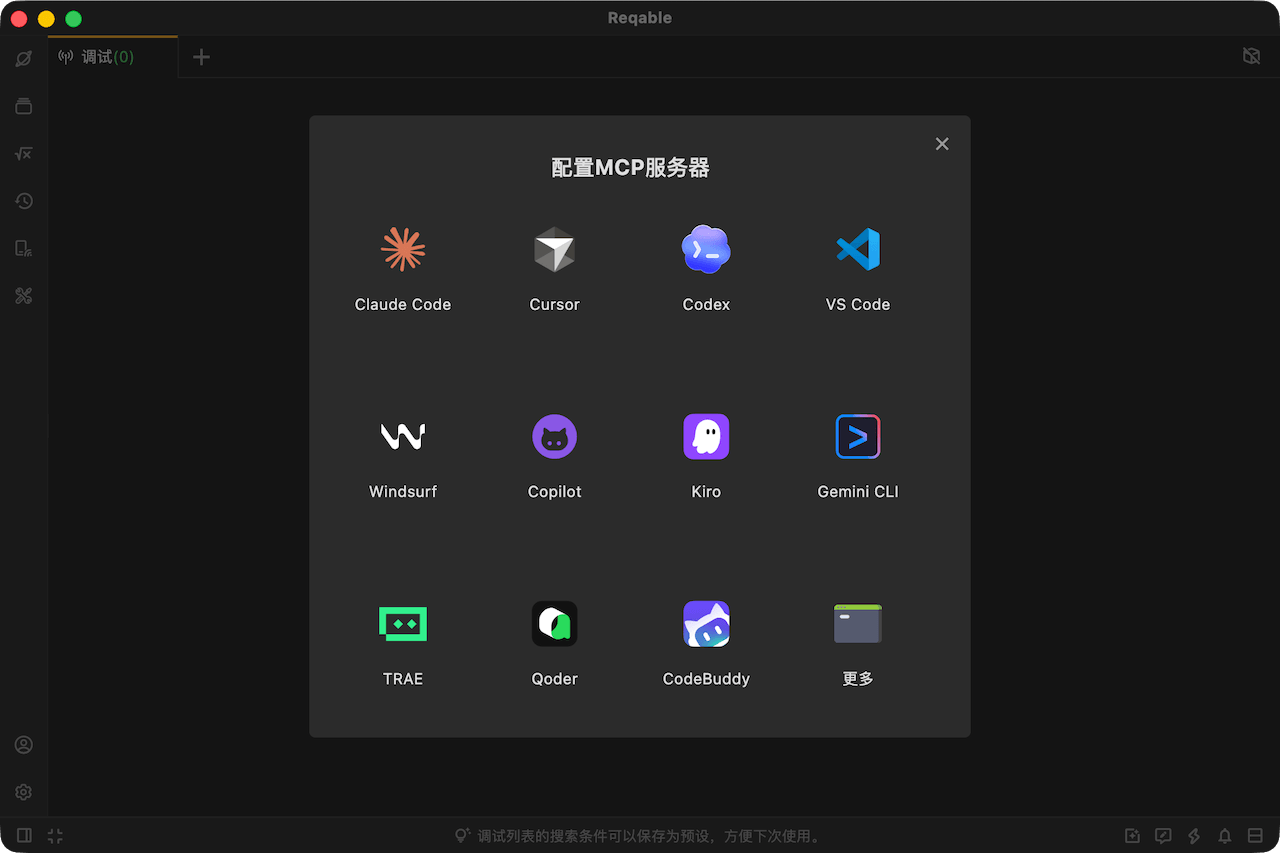
Task: Open the collections stack sidebar icon
Action: pos(24,106)
